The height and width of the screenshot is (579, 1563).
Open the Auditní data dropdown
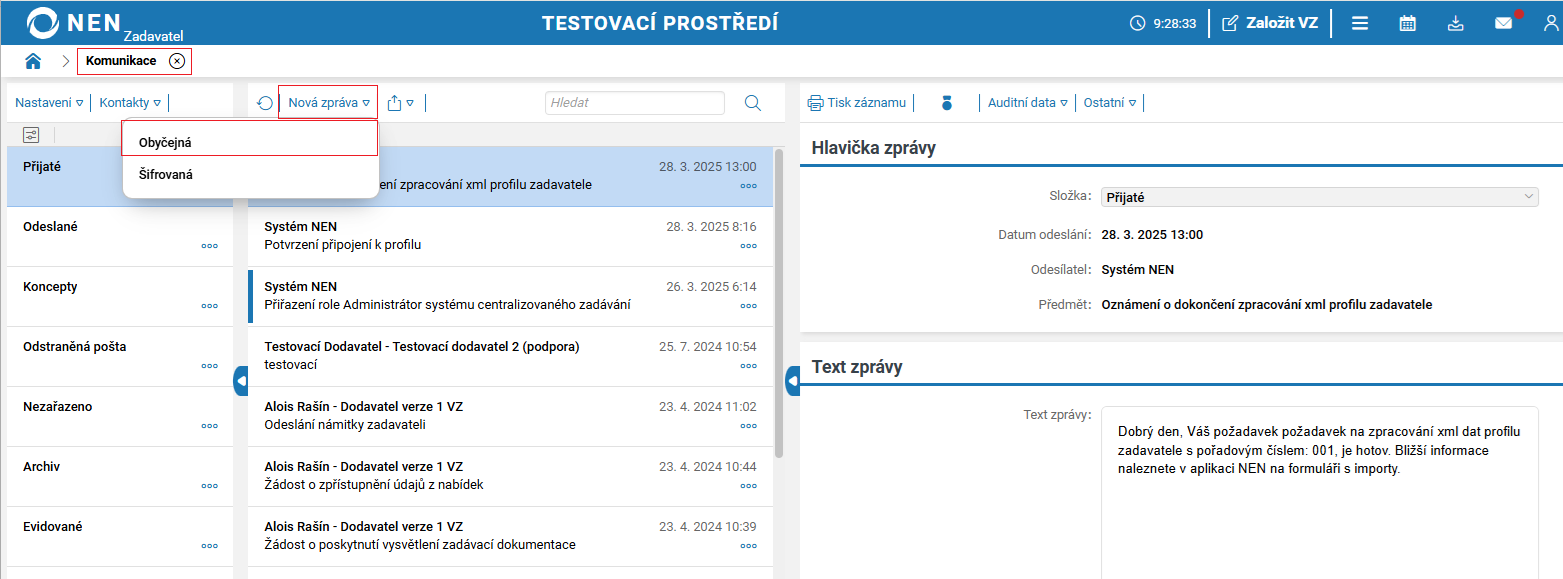pyautogui.click(x=1027, y=102)
